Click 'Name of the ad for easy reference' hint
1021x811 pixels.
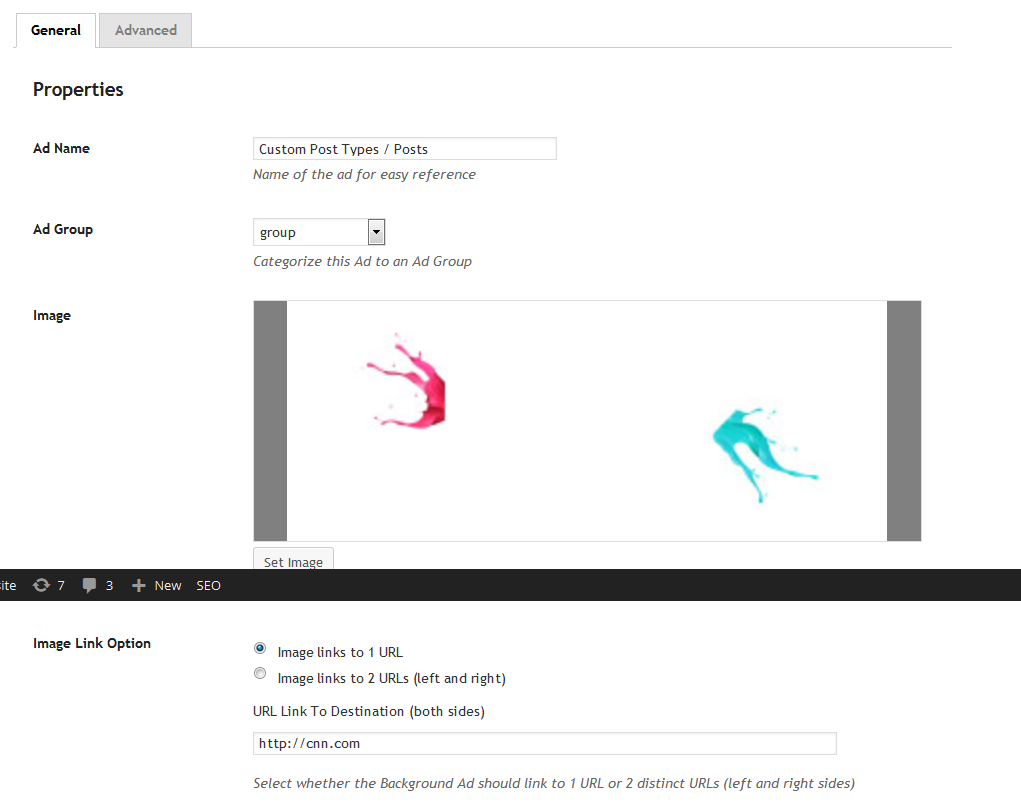coord(365,175)
